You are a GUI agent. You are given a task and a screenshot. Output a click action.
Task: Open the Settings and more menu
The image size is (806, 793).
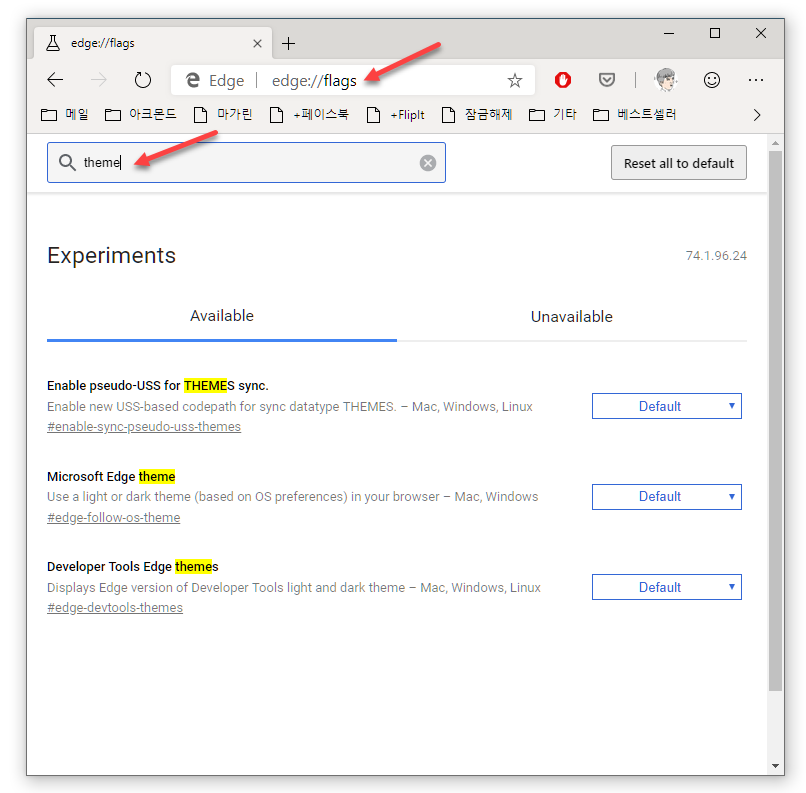click(756, 80)
